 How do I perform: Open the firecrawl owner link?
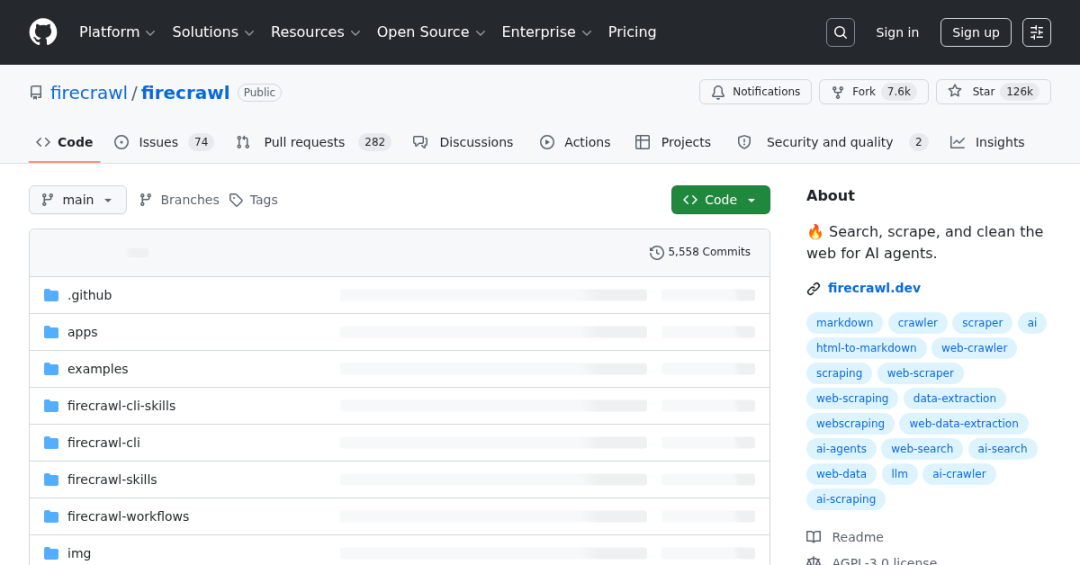click(x=89, y=92)
